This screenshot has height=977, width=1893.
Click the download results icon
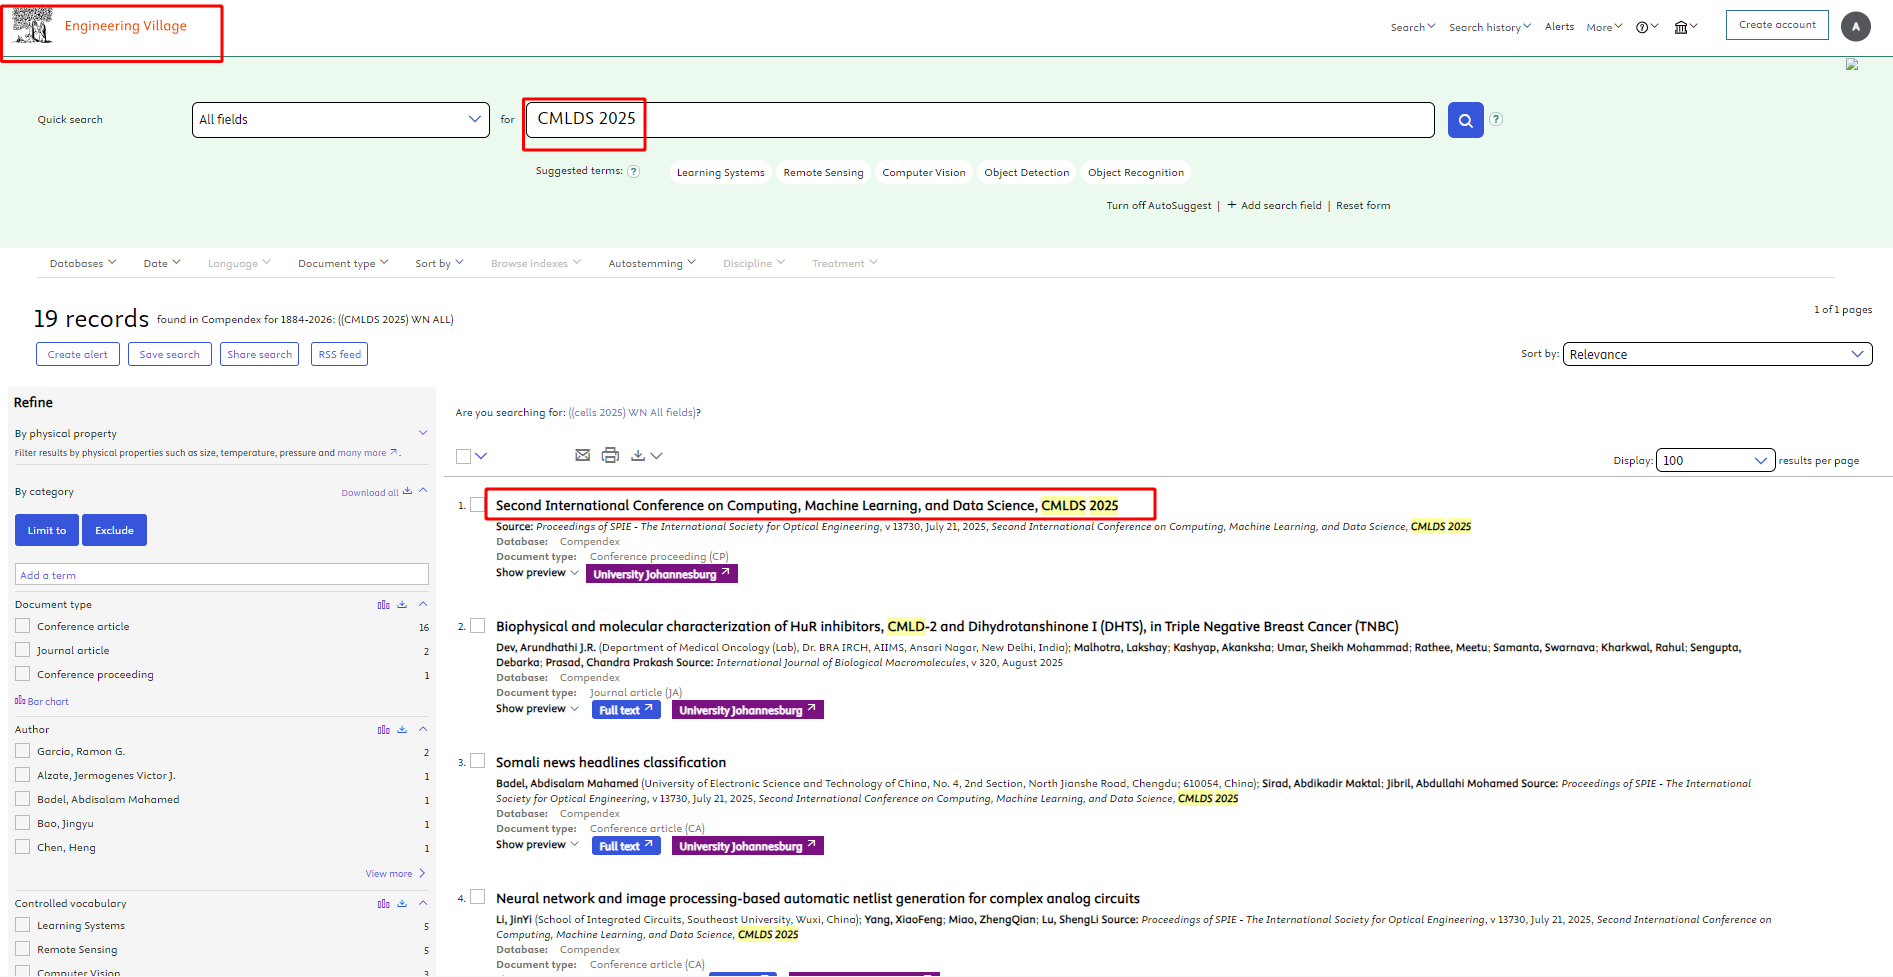(x=638, y=455)
